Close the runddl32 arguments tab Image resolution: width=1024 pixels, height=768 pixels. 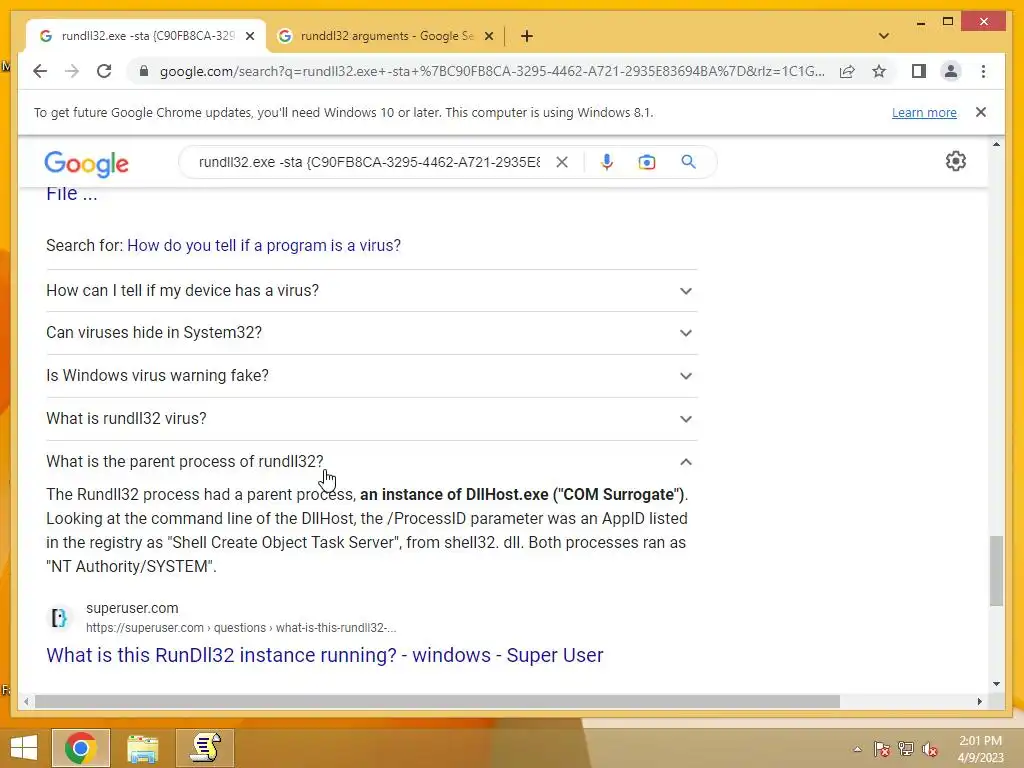pos(488,36)
